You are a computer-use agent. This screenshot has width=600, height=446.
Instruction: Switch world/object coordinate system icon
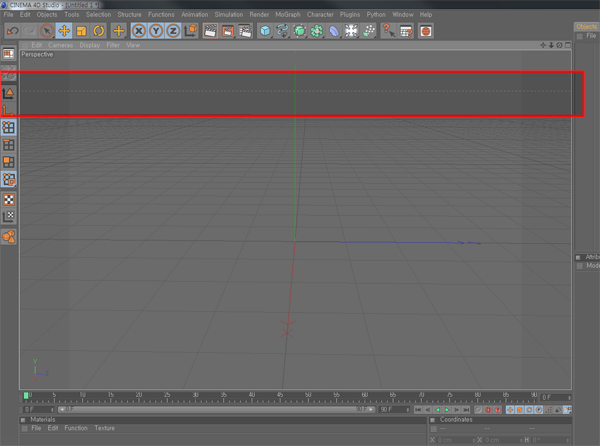191,31
